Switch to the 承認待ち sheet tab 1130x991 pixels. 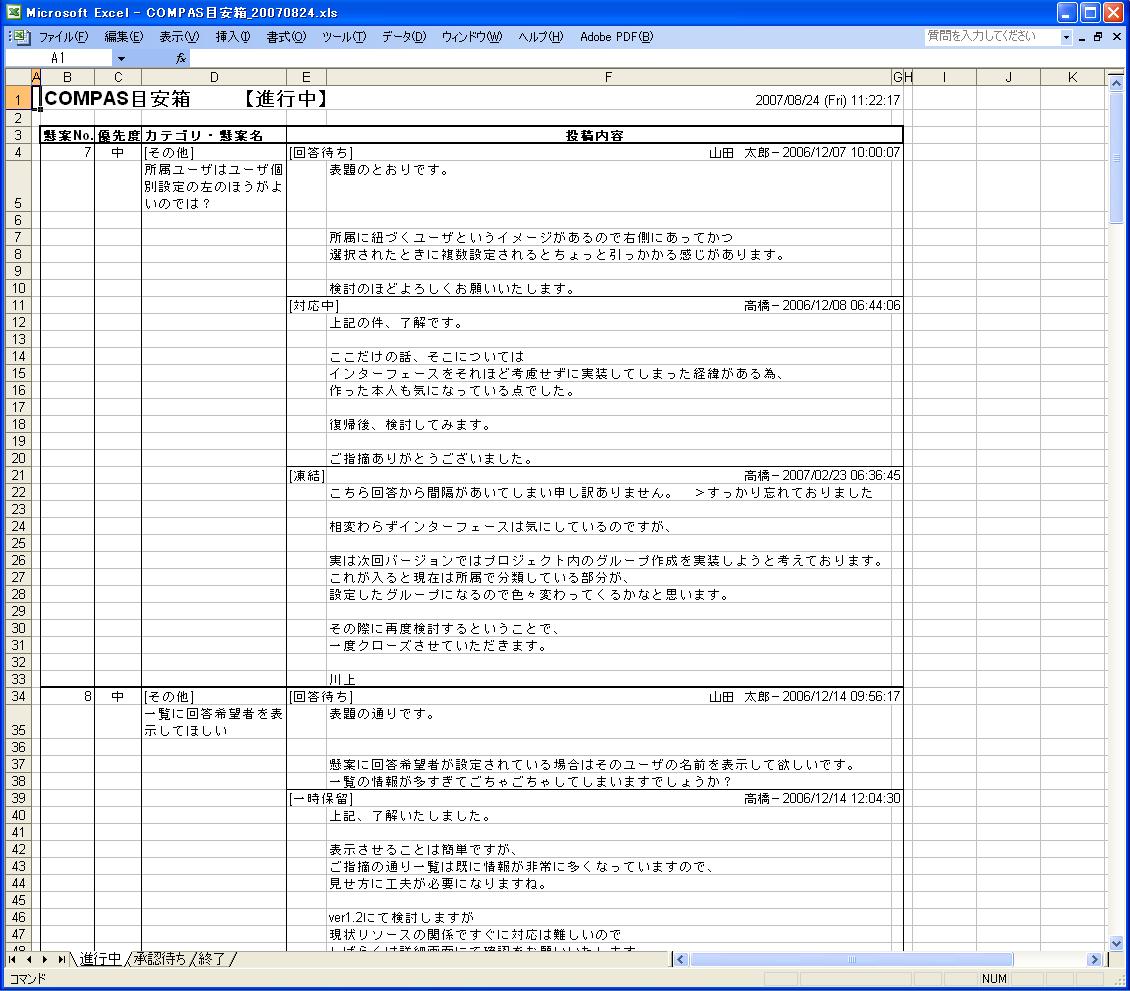coord(160,960)
